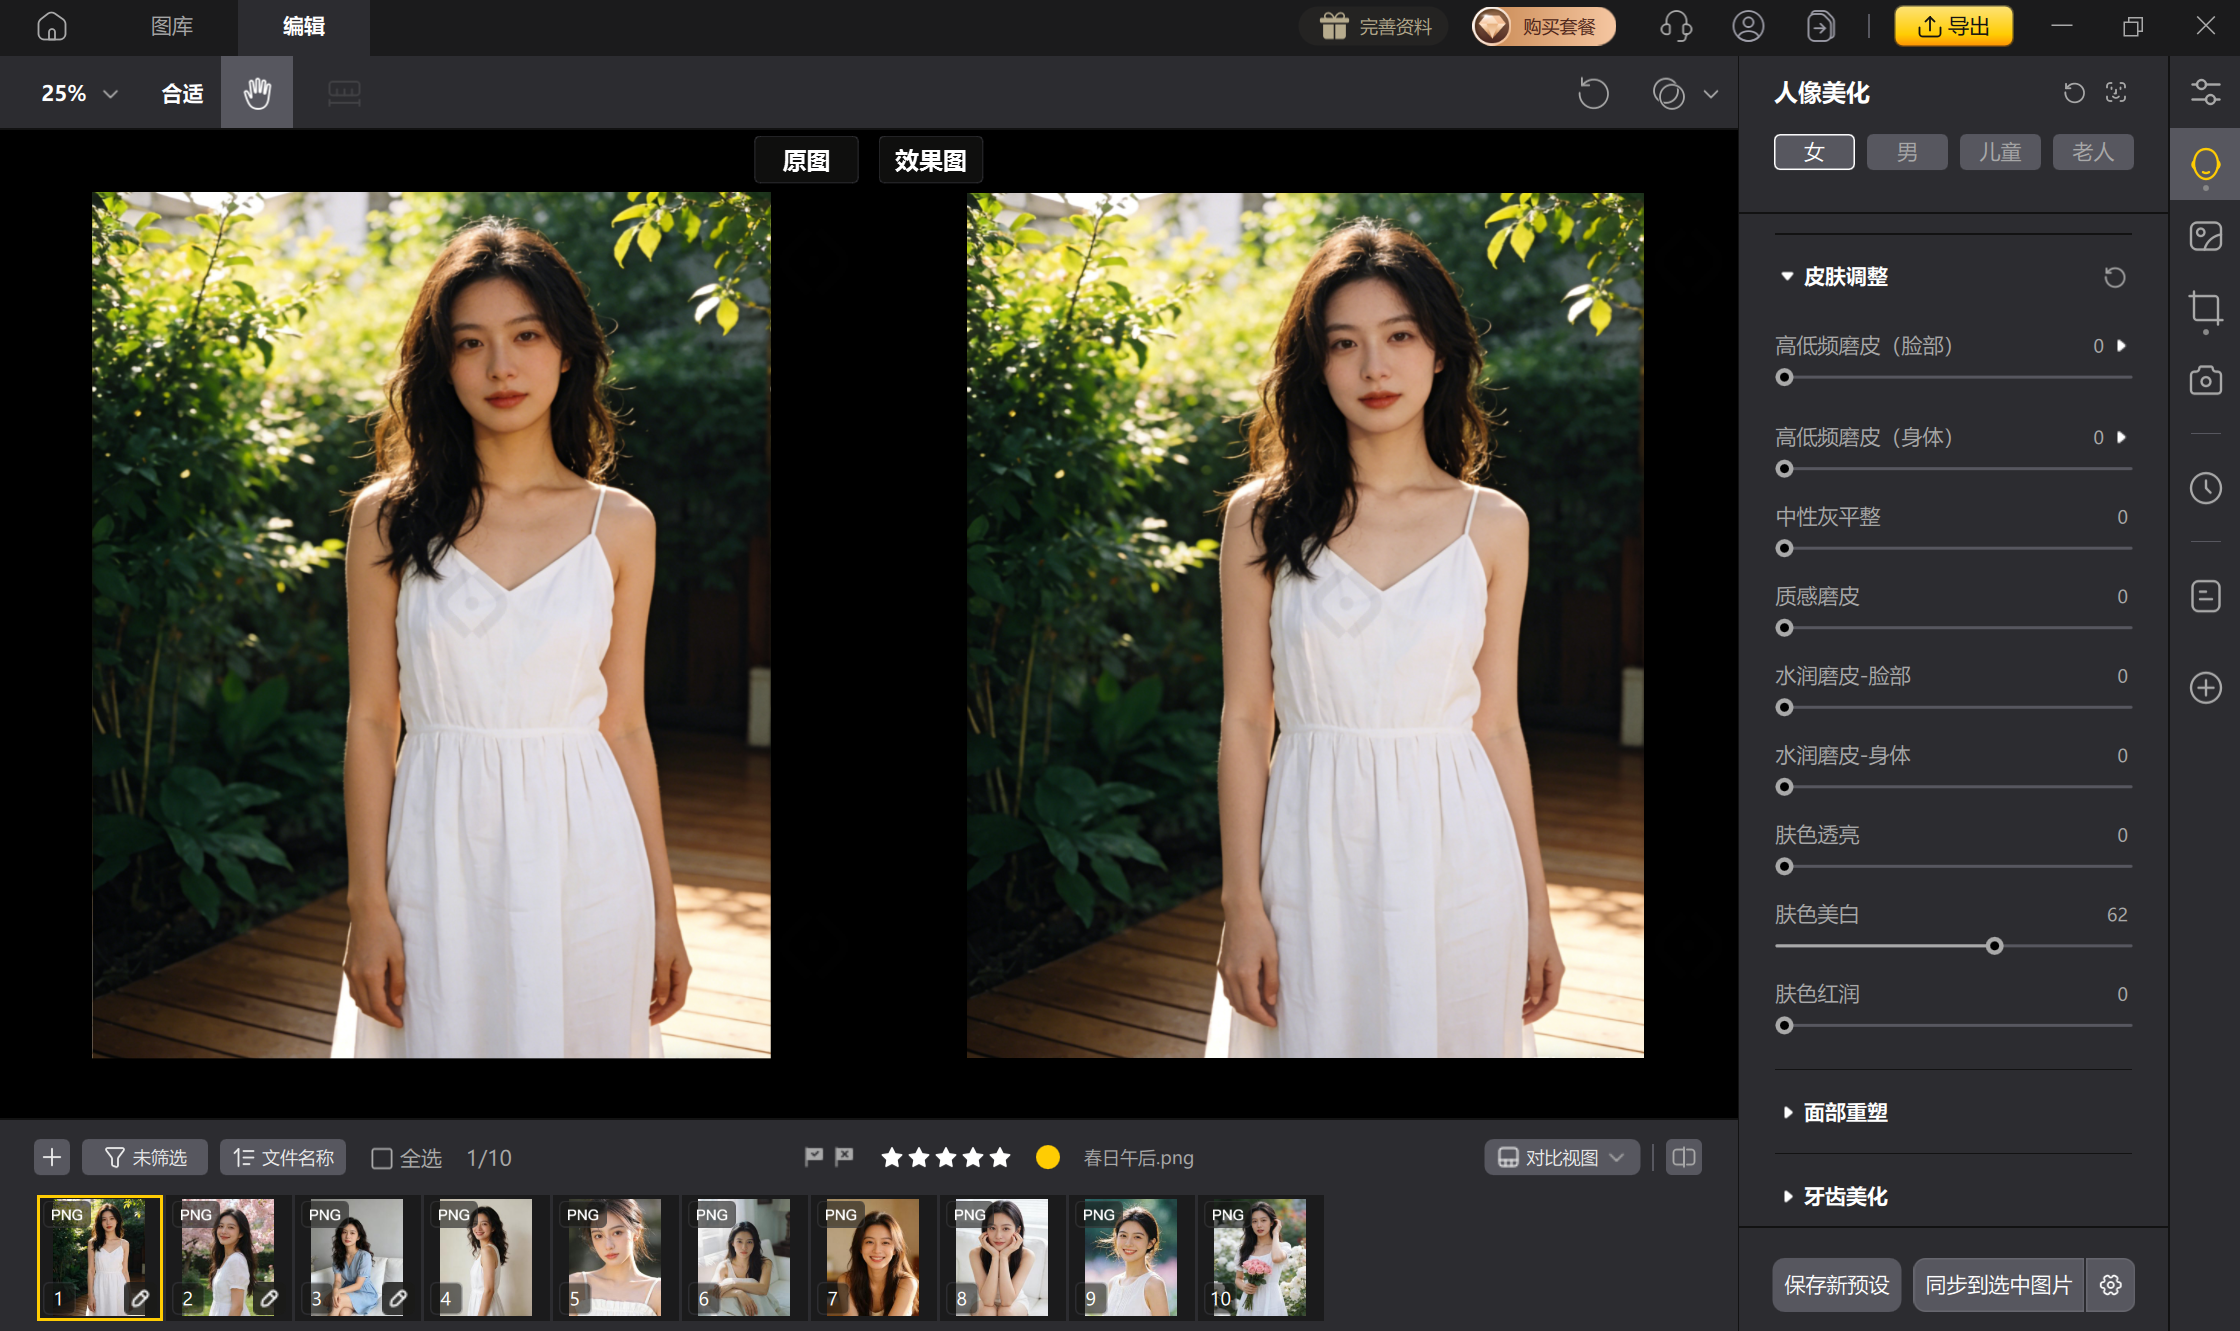Open the 对比视图 view dropdown
Image resolution: width=2240 pixels, height=1331 pixels.
(1561, 1157)
